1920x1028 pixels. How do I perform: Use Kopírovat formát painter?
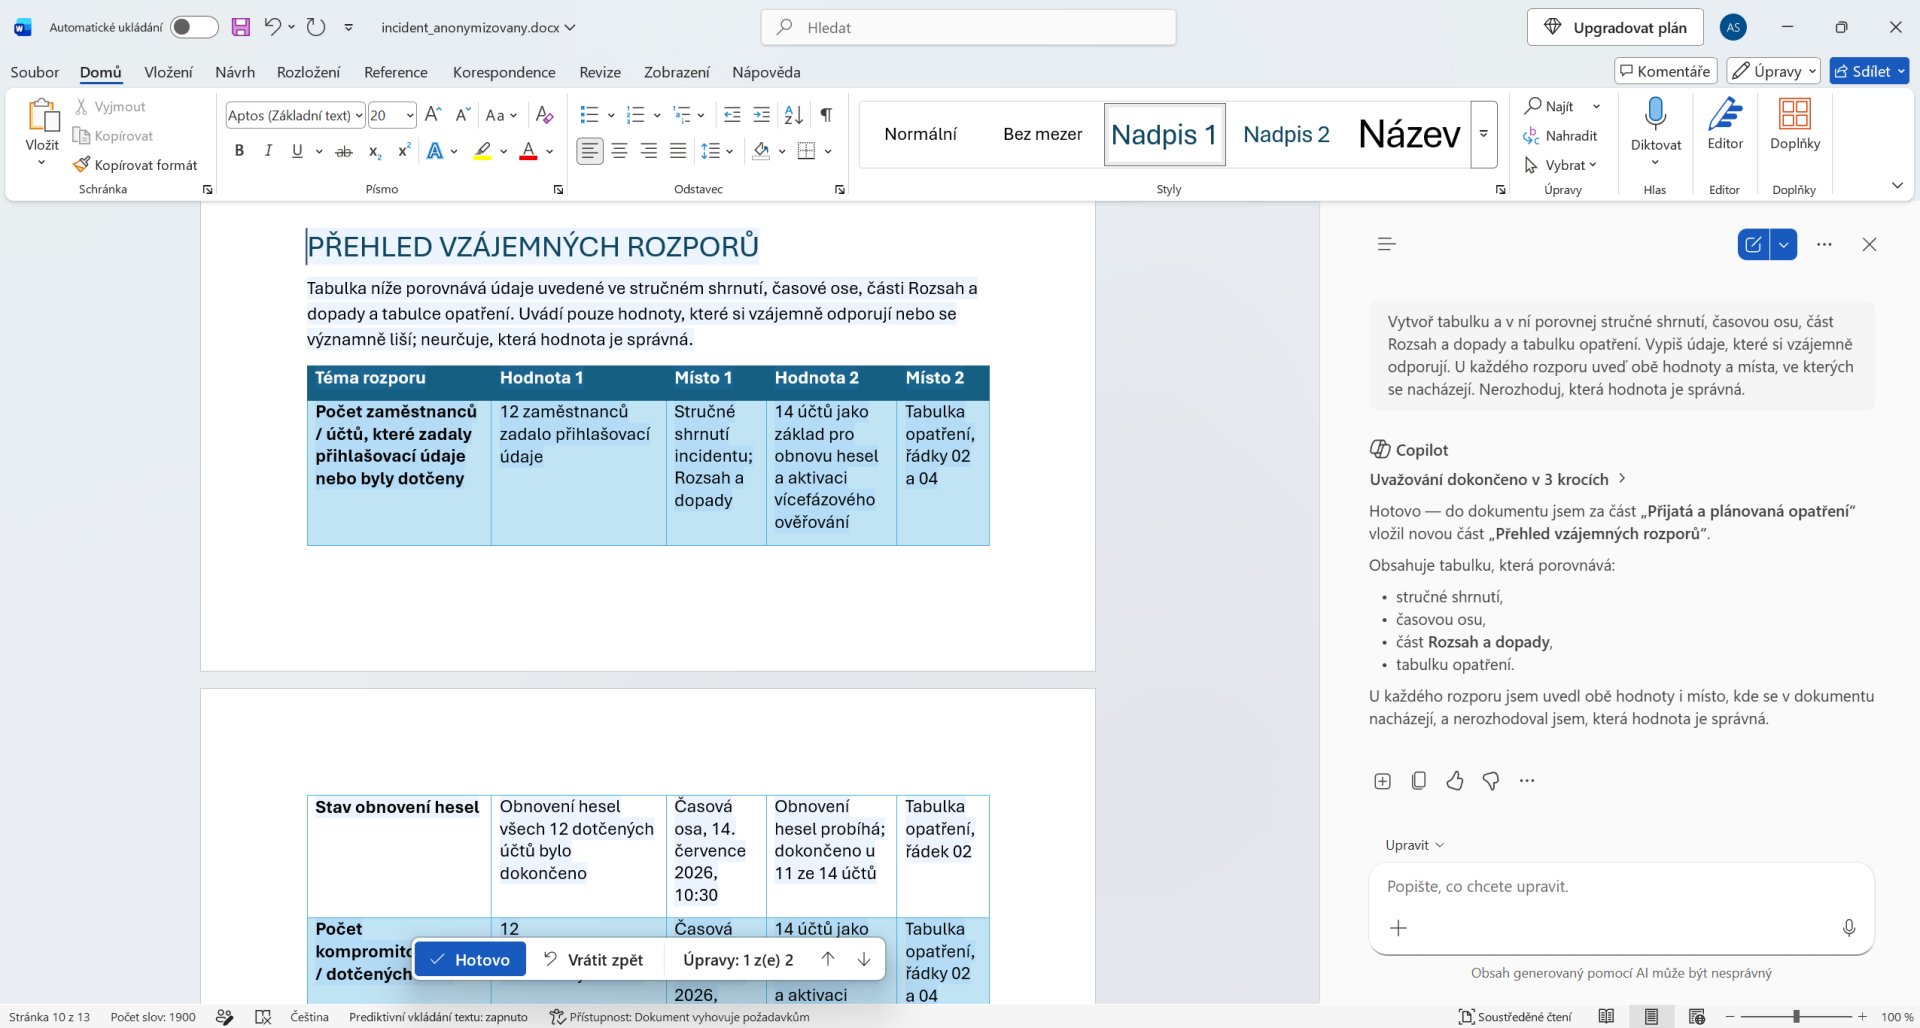tap(136, 165)
